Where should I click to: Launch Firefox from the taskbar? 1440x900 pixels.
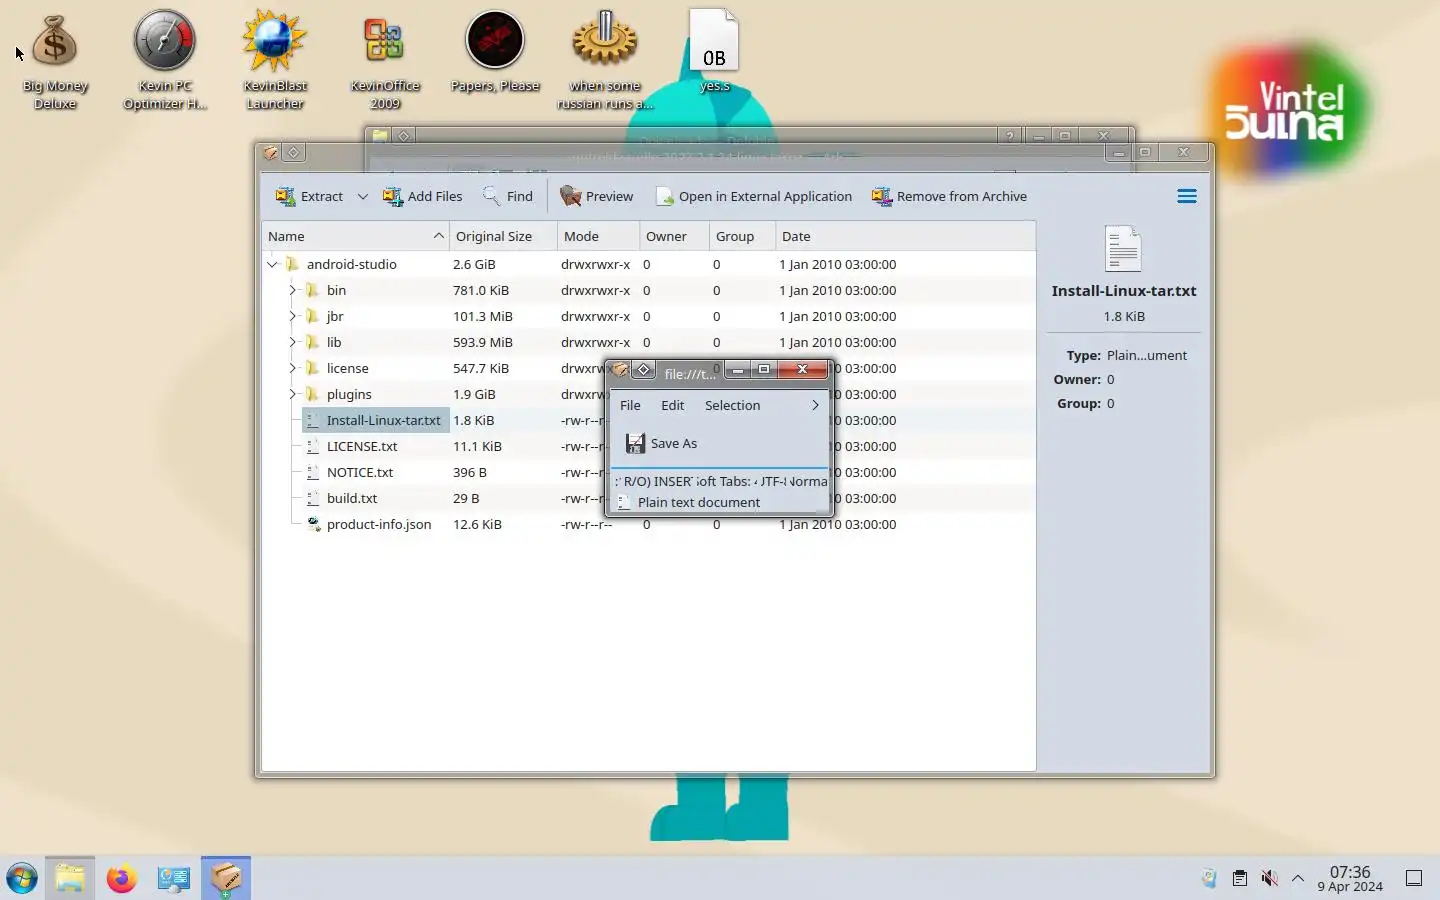click(x=122, y=879)
